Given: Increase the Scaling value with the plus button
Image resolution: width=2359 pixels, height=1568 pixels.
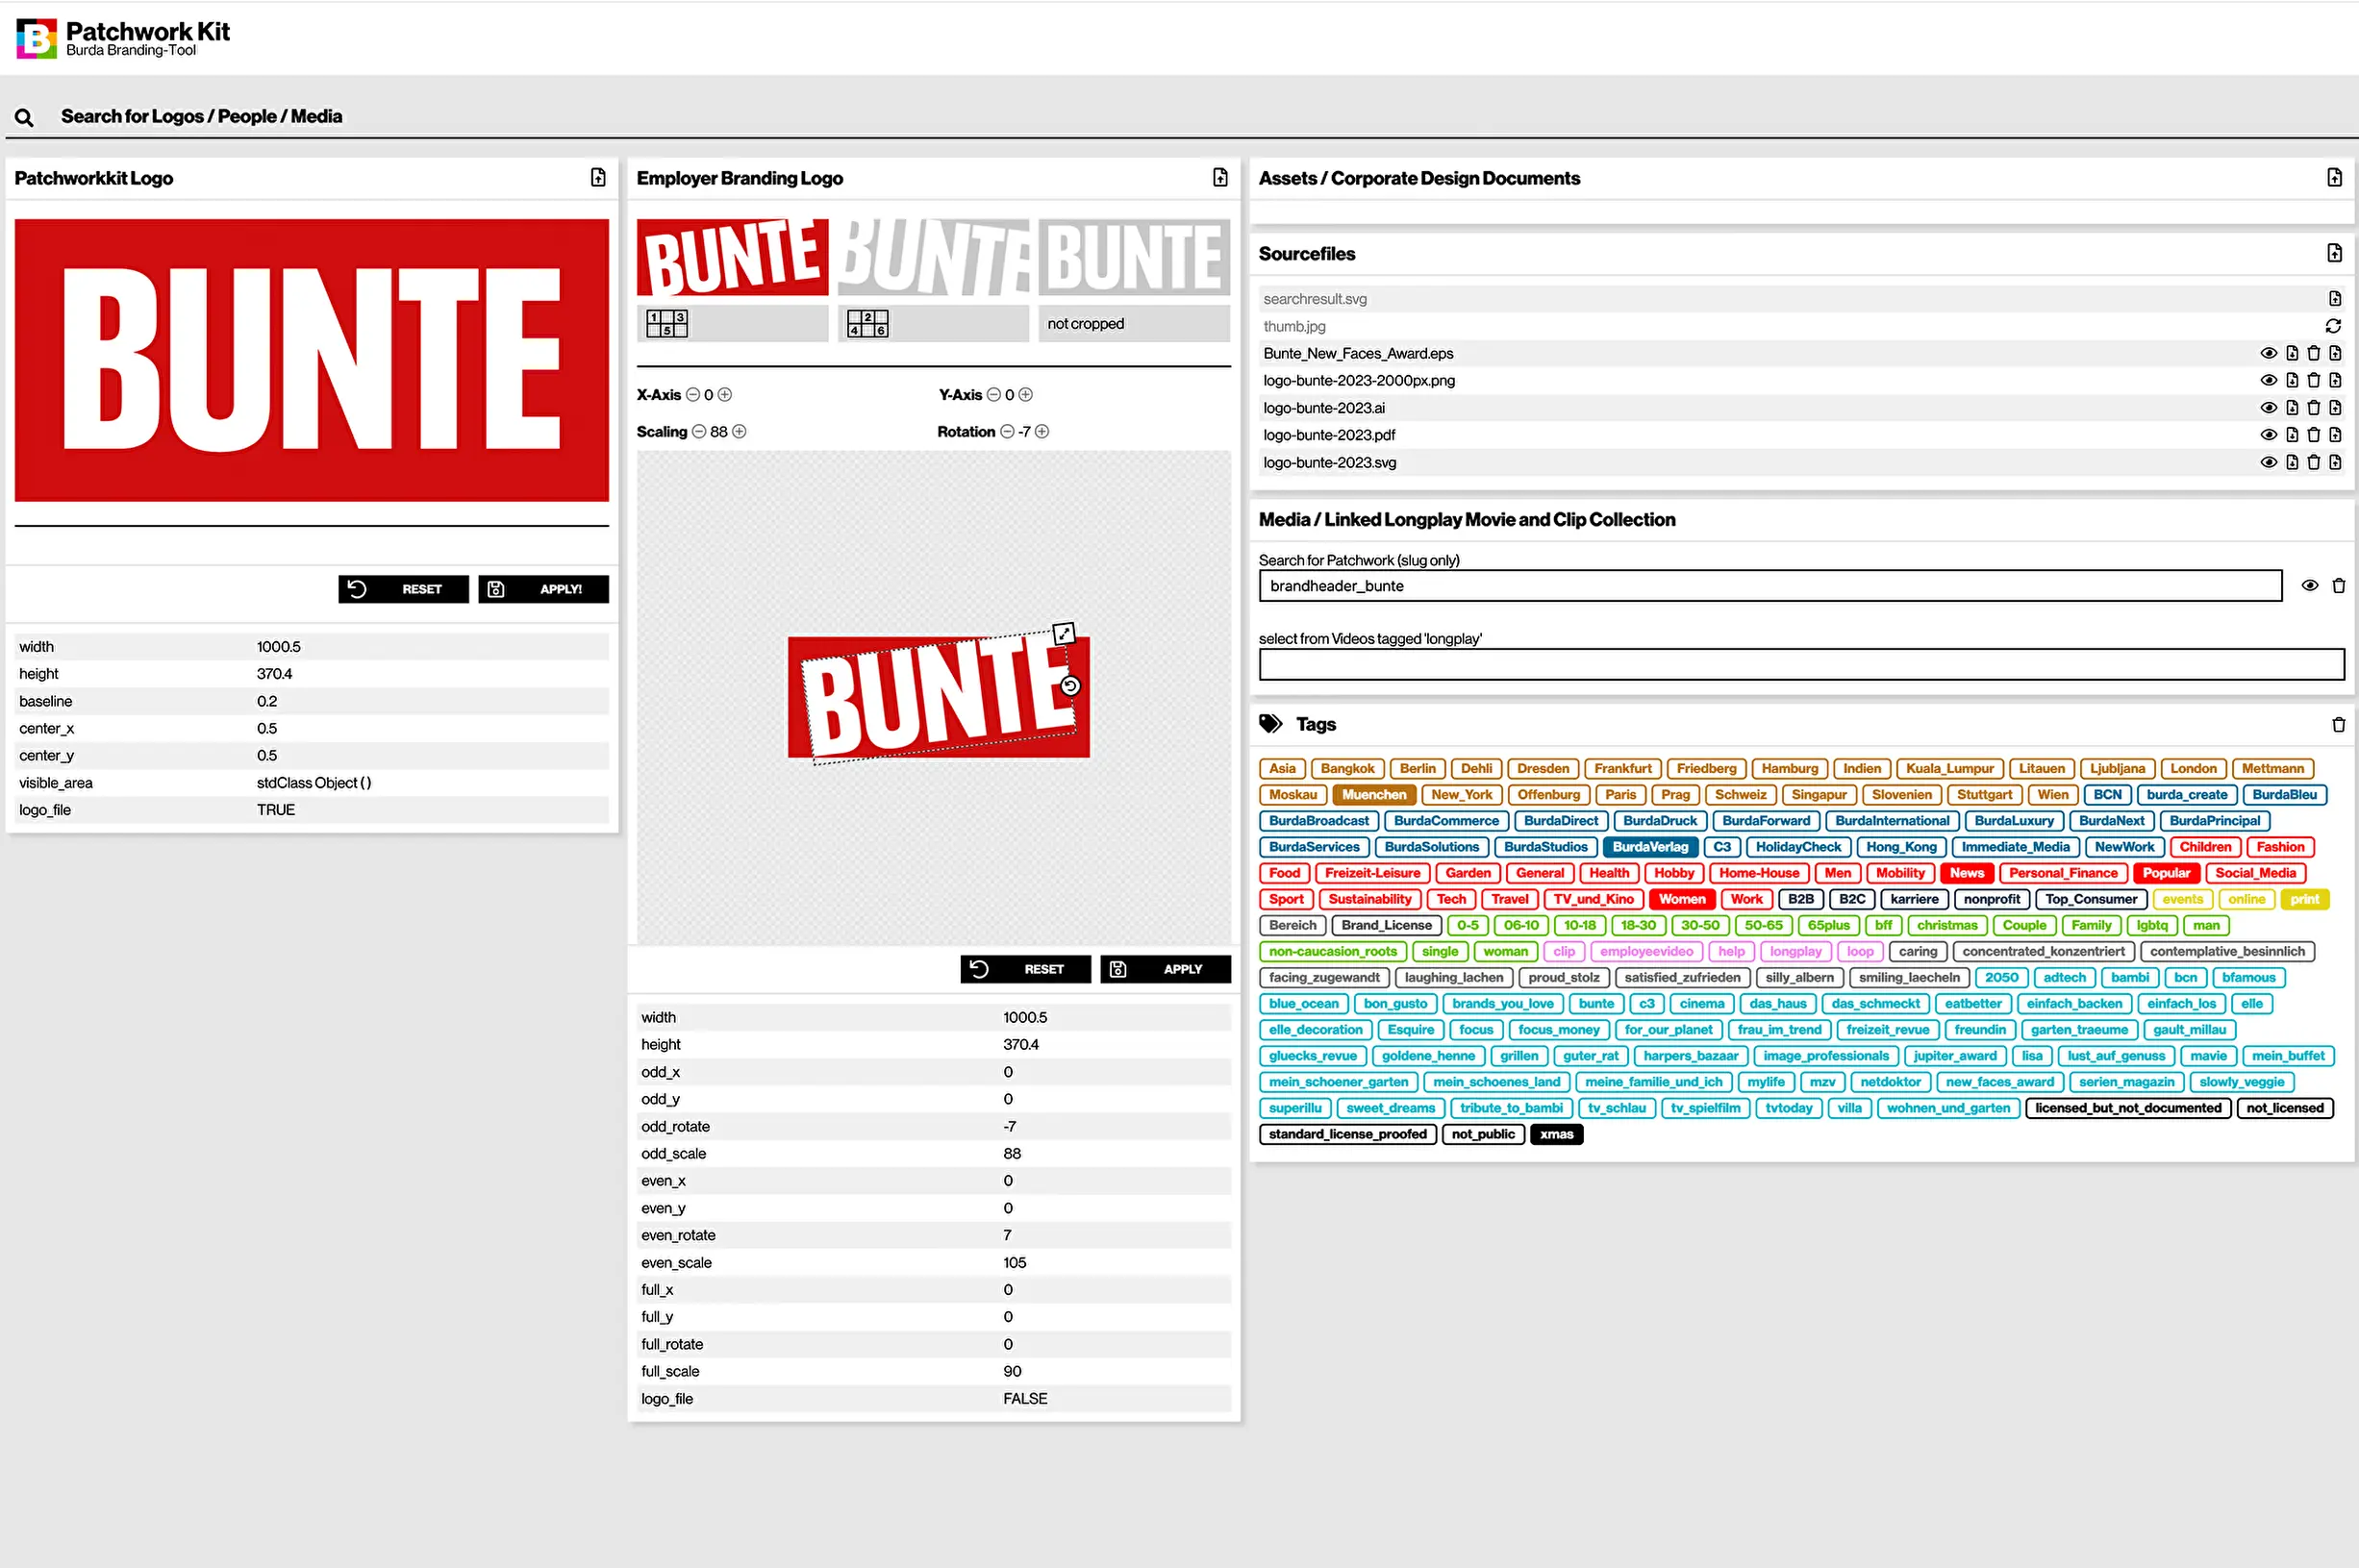Looking at the screenshot, I should point(739,432).
